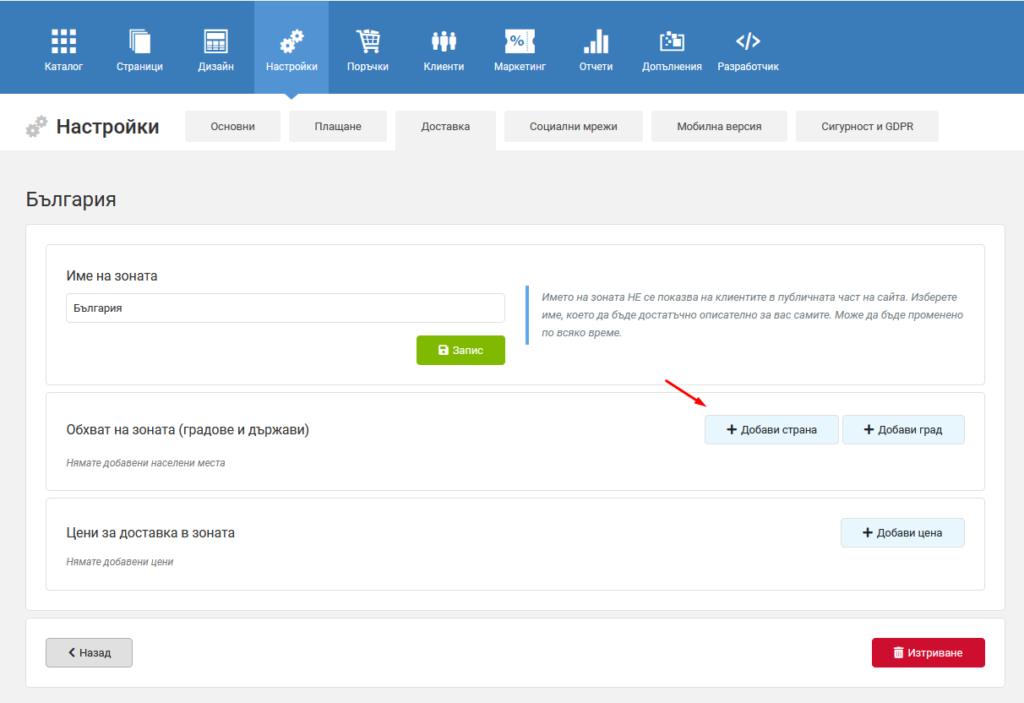
Task: Click the Добави страна button
Action: pyautogui.click(x=771, y=430)
